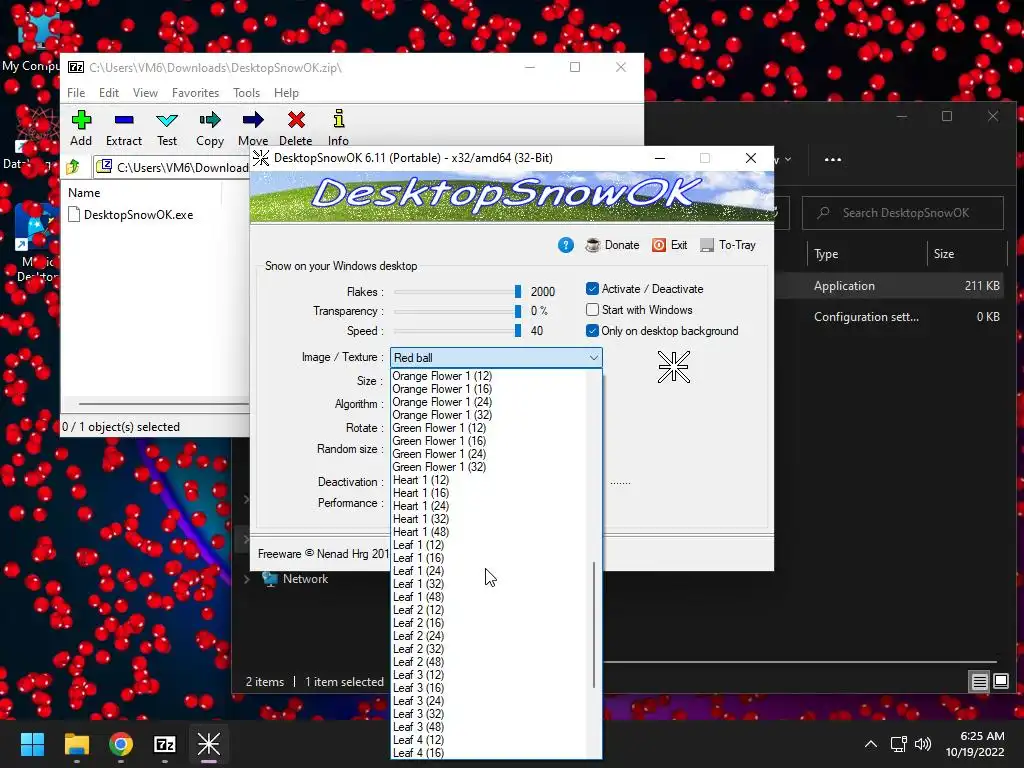
Task: Open the Edit menu in 7-Zip
Action: point(108,93)
